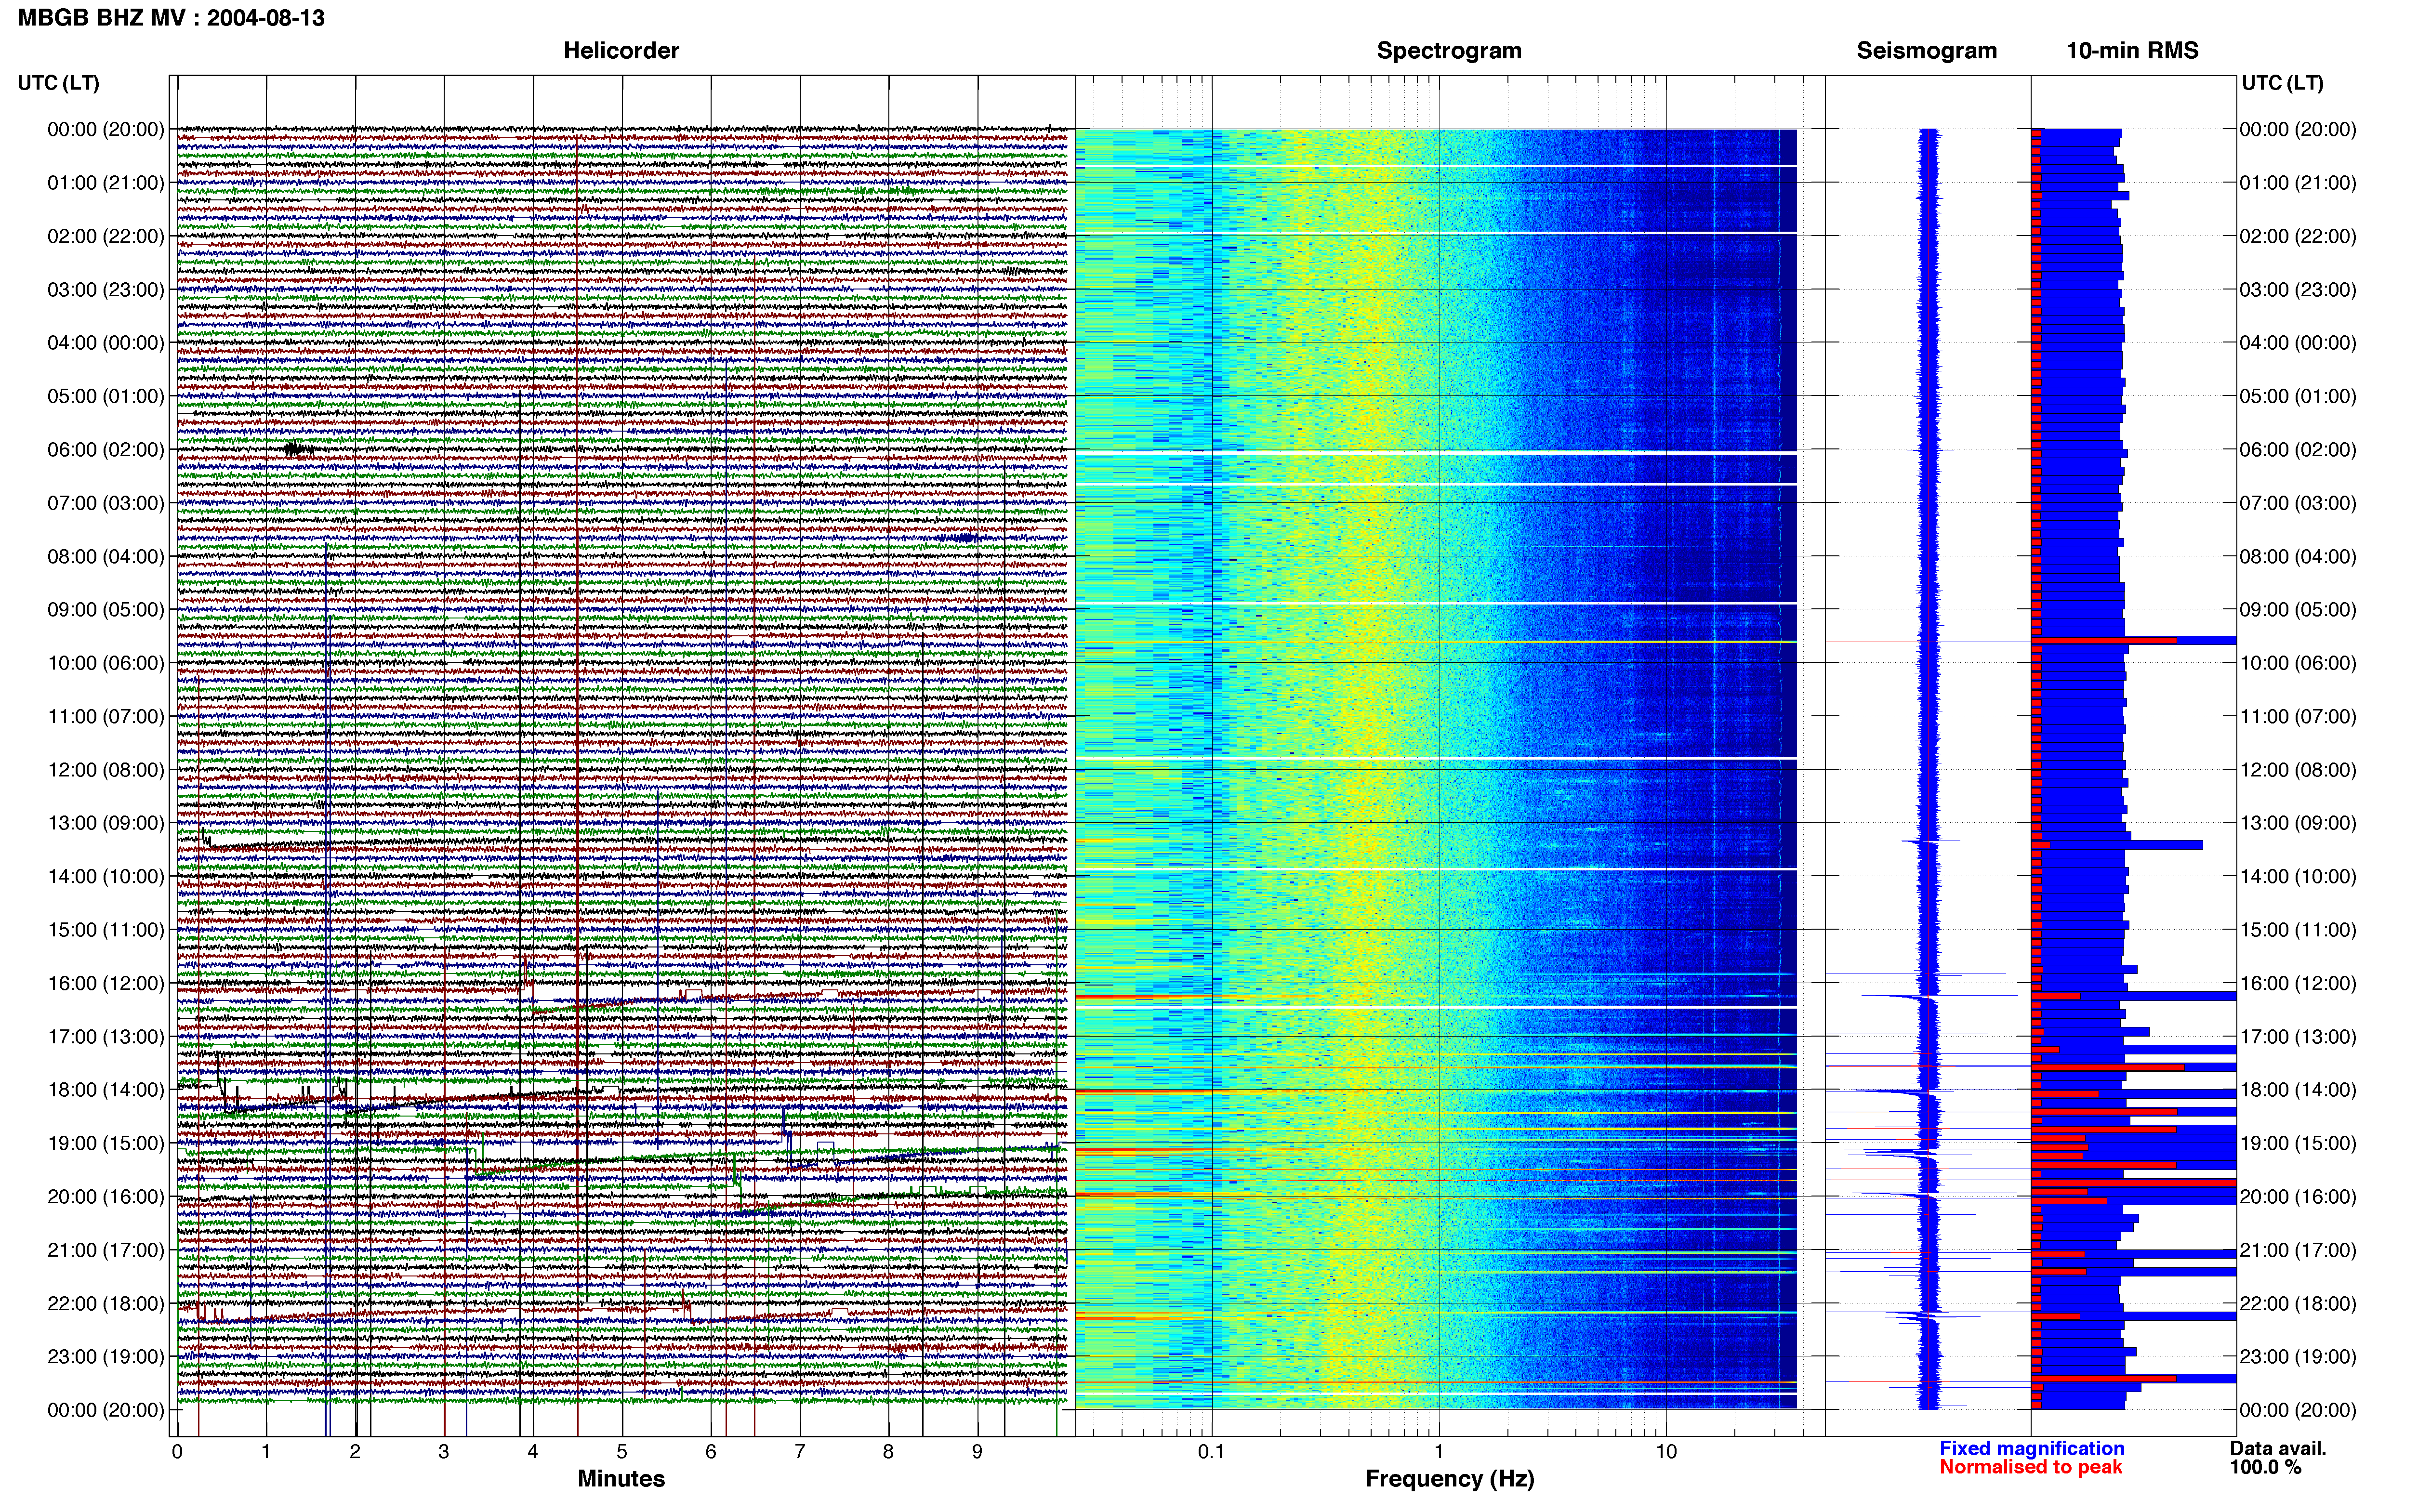Click '19:00 (15:00)' on the right time axis
The height and width of the screenshot is (1512, 2418).
click(2298, 1143)
